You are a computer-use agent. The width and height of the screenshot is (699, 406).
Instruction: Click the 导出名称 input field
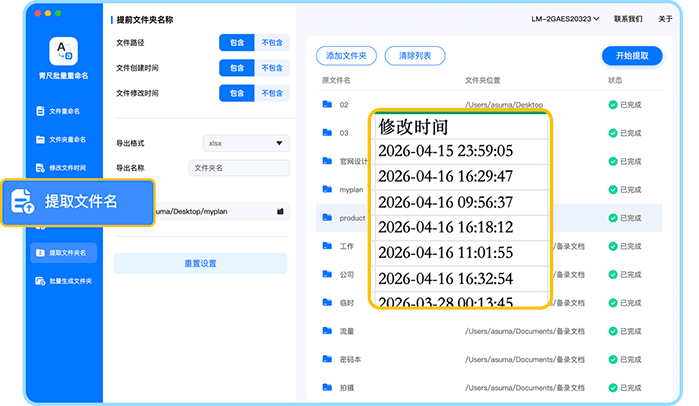239,168
